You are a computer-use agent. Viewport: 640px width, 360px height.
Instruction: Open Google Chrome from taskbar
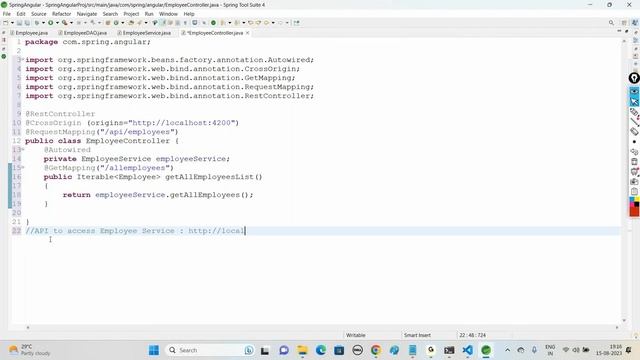tap(376, 350)
